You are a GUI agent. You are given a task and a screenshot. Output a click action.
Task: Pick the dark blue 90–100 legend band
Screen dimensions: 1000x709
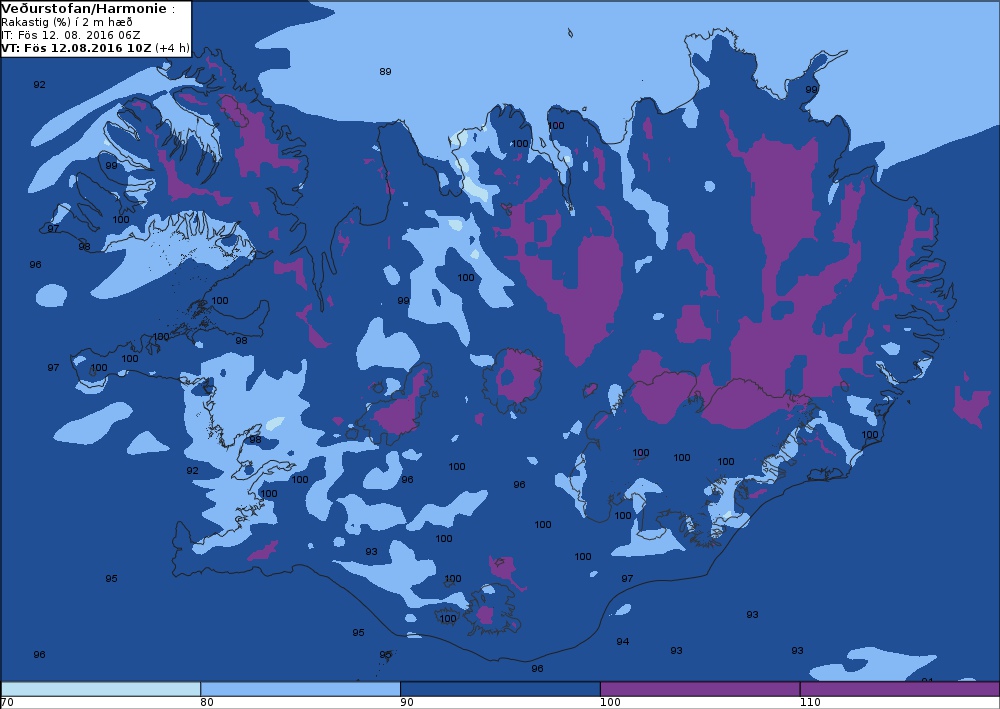coord(500,689)
